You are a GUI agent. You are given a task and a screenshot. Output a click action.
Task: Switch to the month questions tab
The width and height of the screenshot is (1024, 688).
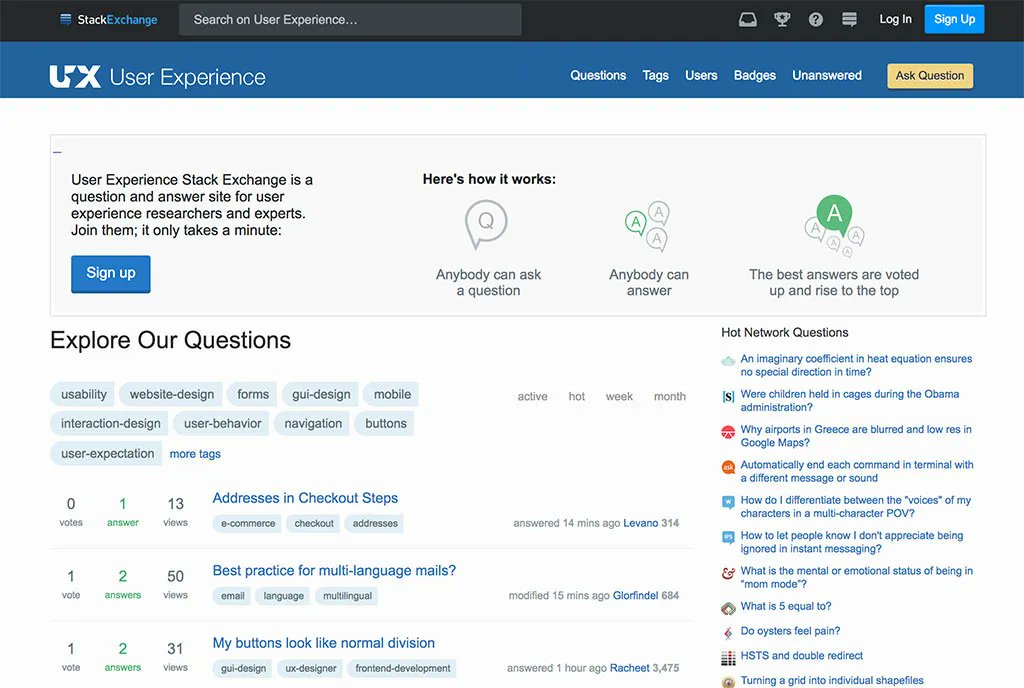click(670, 396)
